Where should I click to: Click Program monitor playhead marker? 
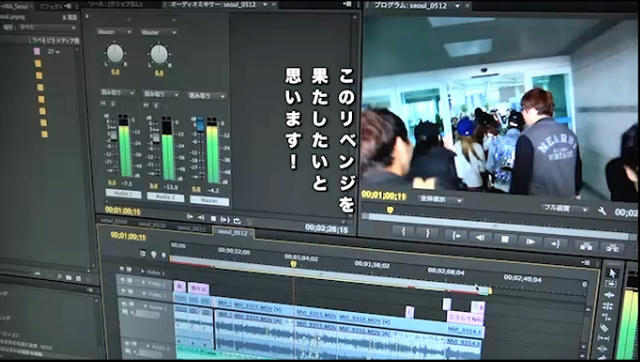point(390,210)
